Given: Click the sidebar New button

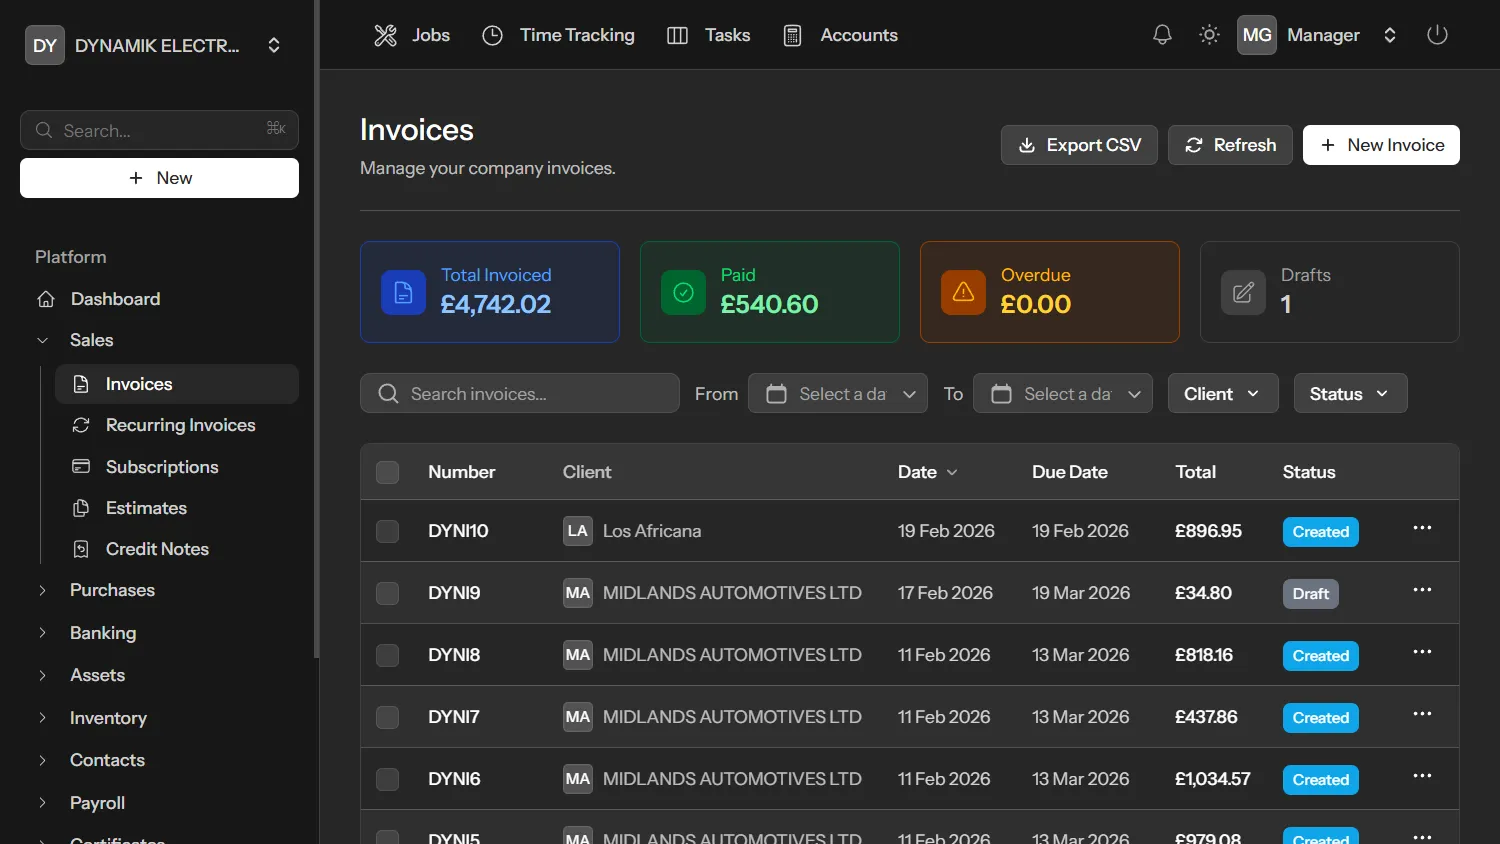Looking at the screenshot, I should [159, 178].
